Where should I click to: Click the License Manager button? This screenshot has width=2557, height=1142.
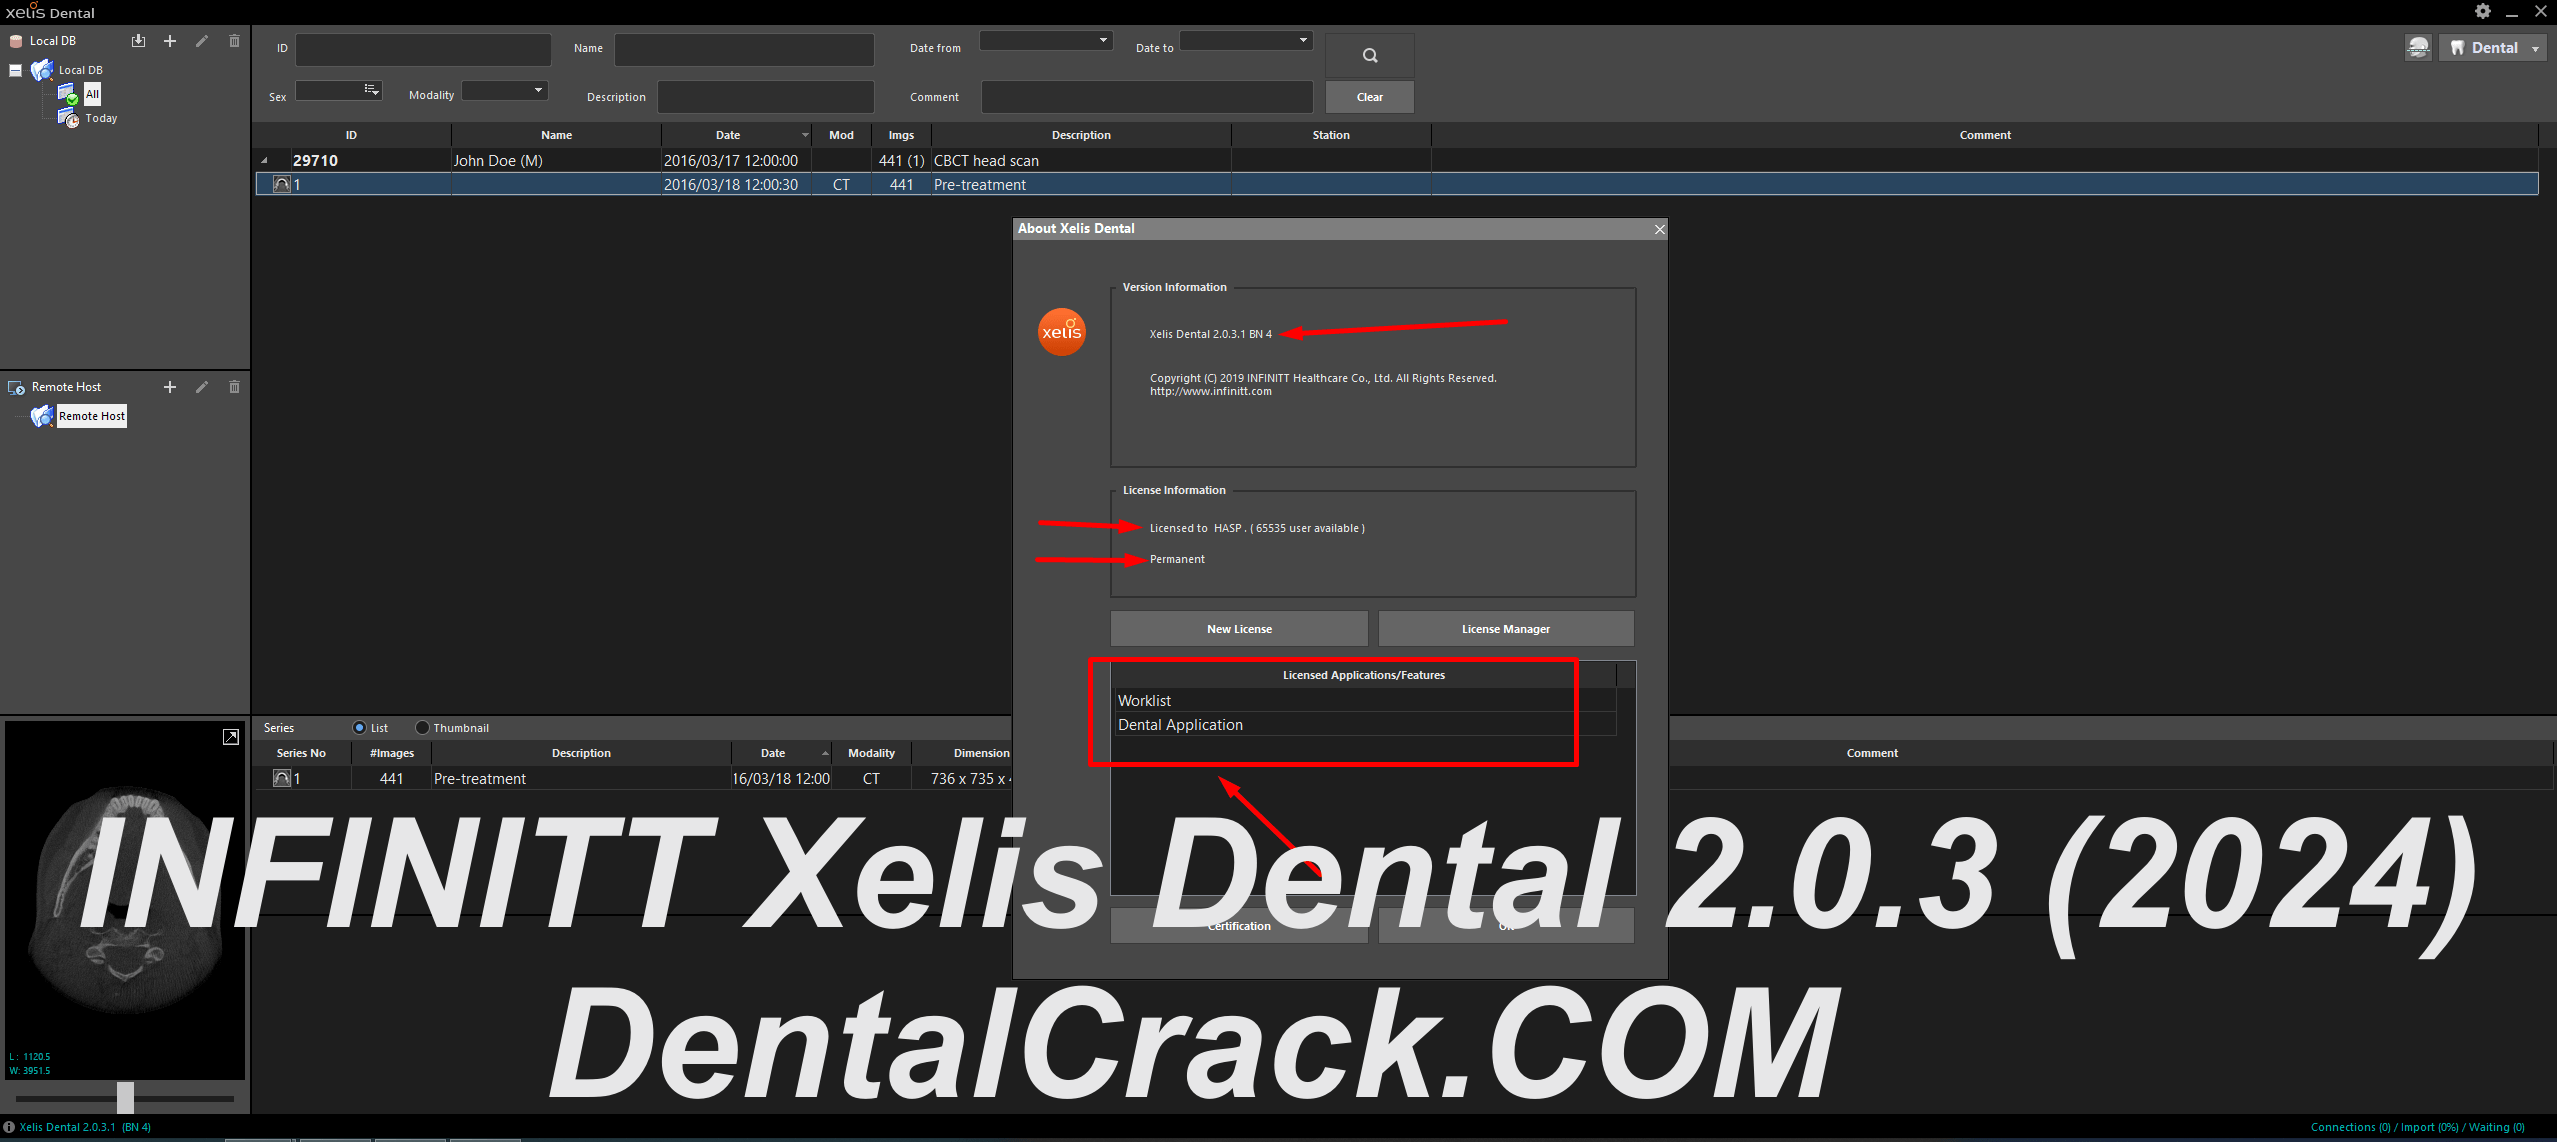(1504, 628)
